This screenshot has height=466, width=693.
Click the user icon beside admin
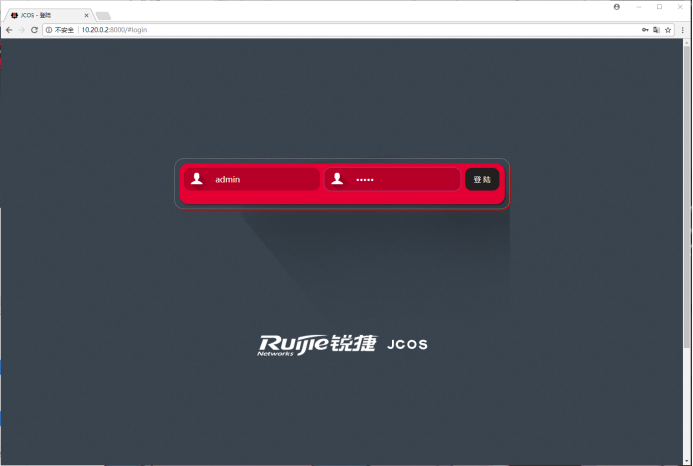click(x=197, y=179)
